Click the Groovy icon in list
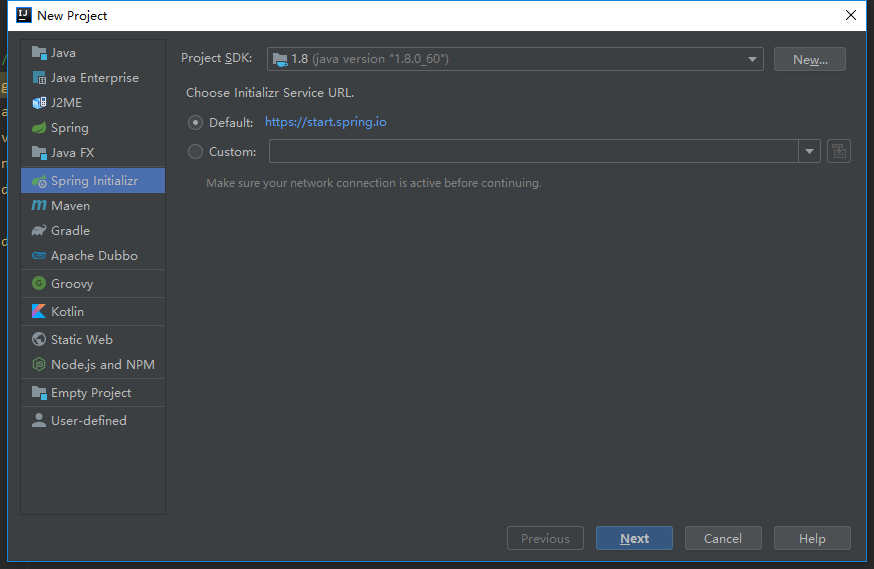Screen dimensions: 874x569 click(x=39, y=284)
